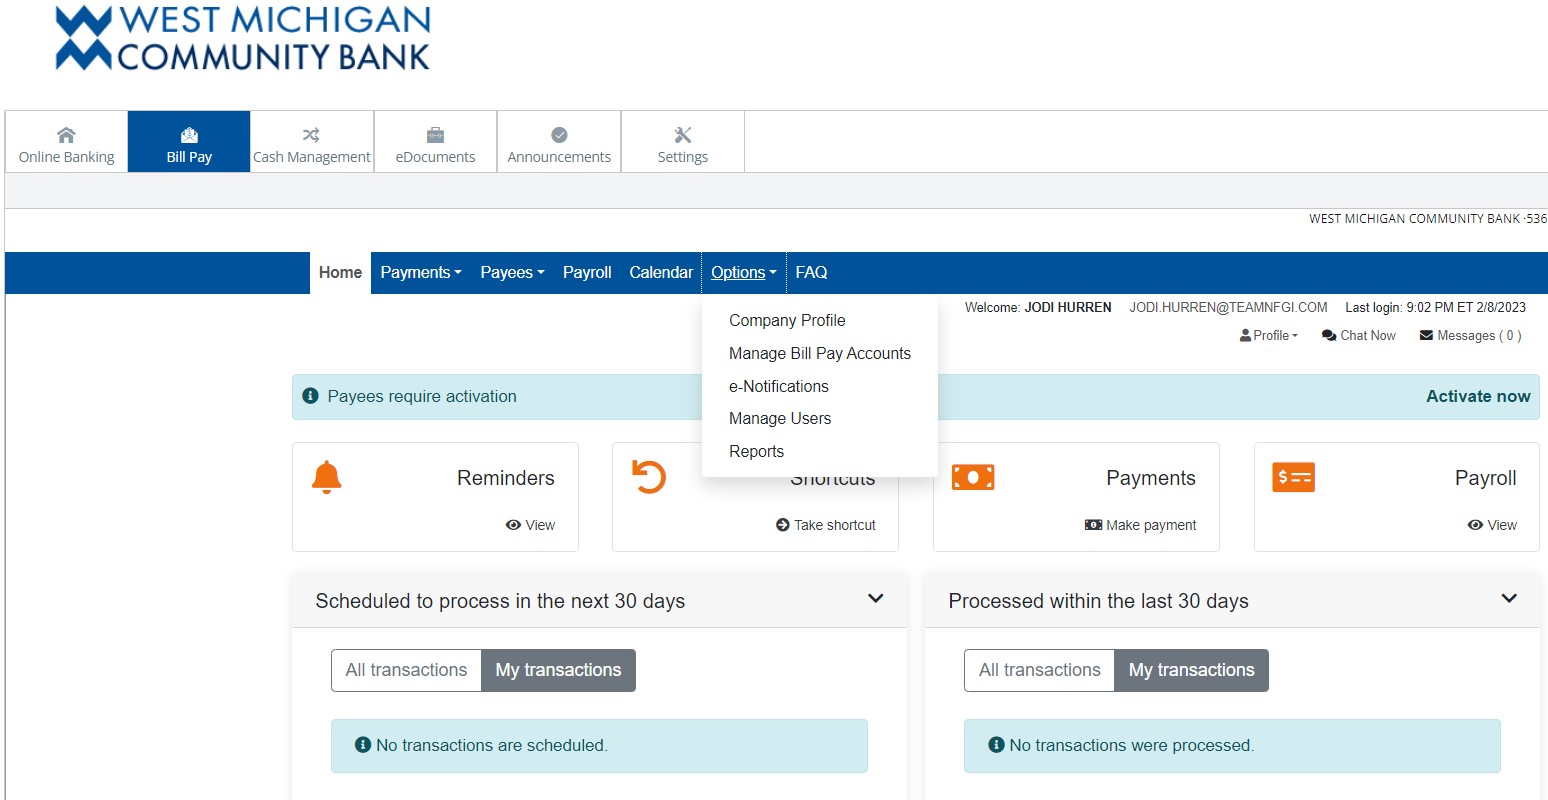Image resolution: width=1548 pixels, height=800 pixels.
Task: Open the Calendar menu item
Action: click(x=661, y=273)
